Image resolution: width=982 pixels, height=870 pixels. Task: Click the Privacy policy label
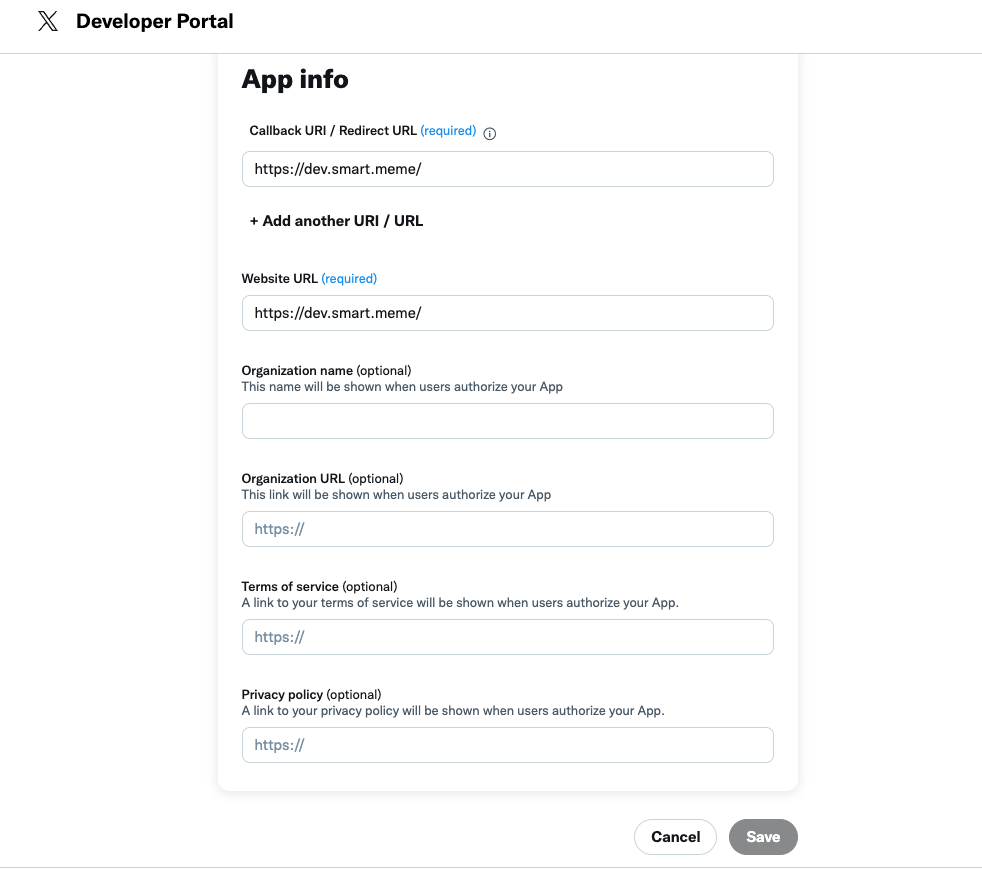pos(282,695)
